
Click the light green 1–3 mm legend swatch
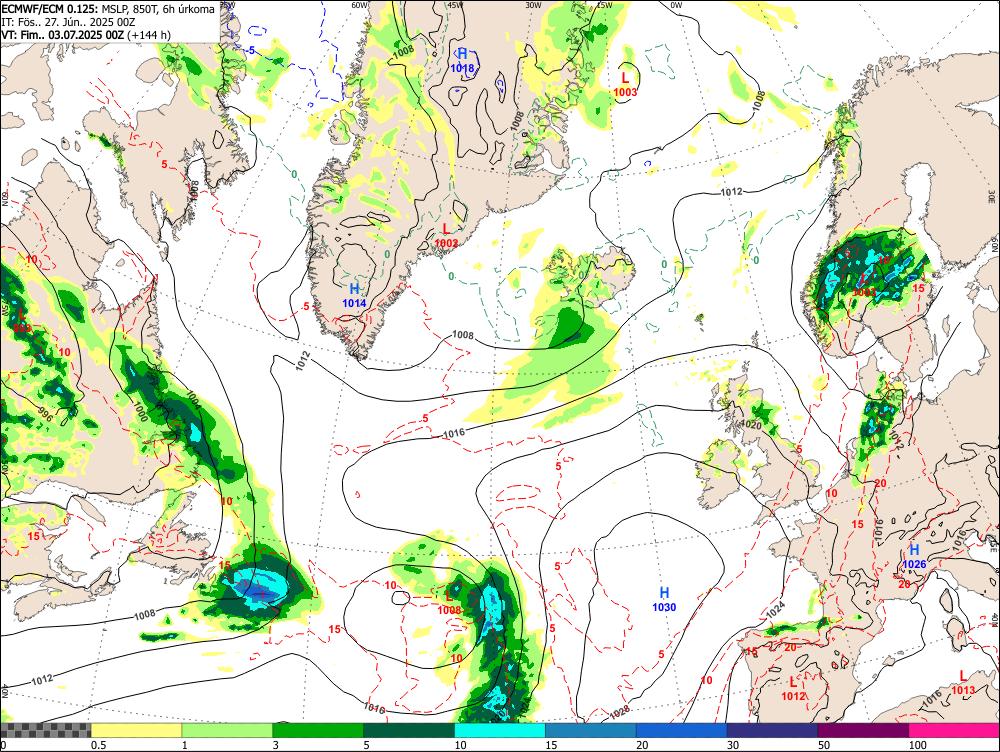click(227, 730)
